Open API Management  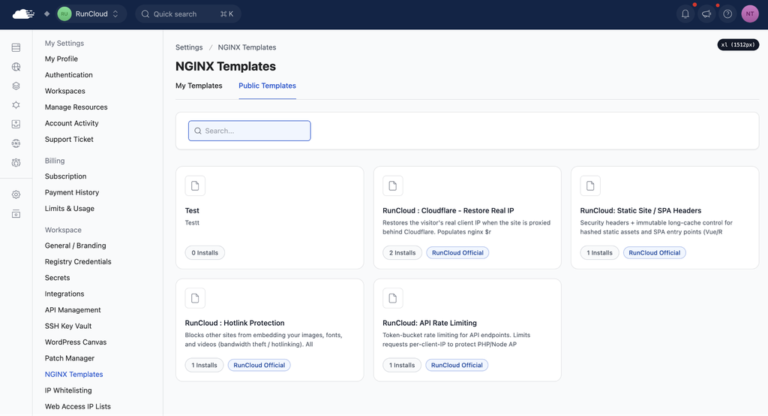[72, 310]
